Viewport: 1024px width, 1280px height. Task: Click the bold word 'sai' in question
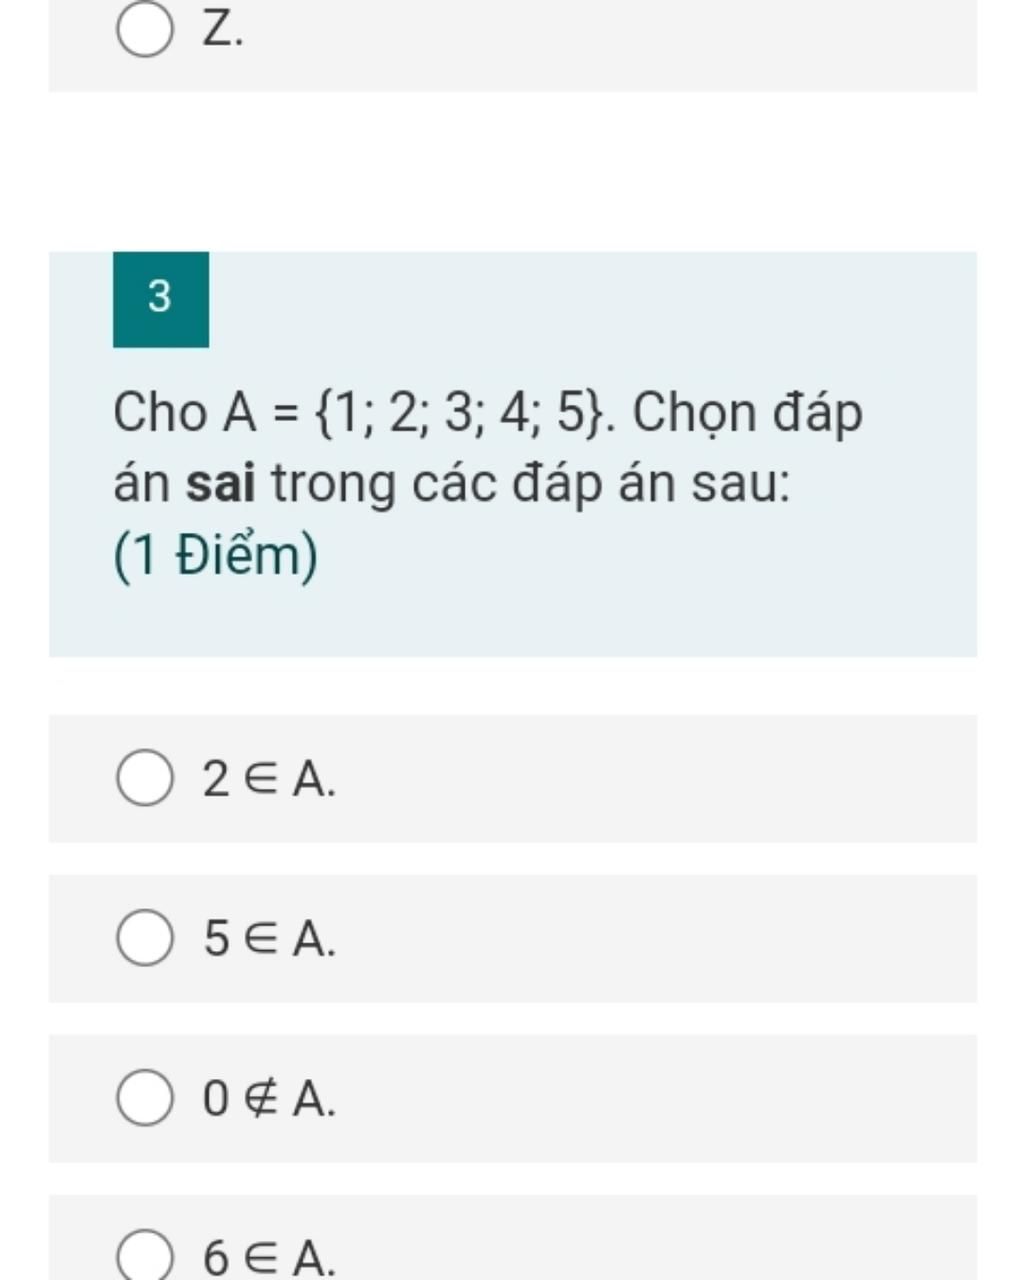pos(221,484)
